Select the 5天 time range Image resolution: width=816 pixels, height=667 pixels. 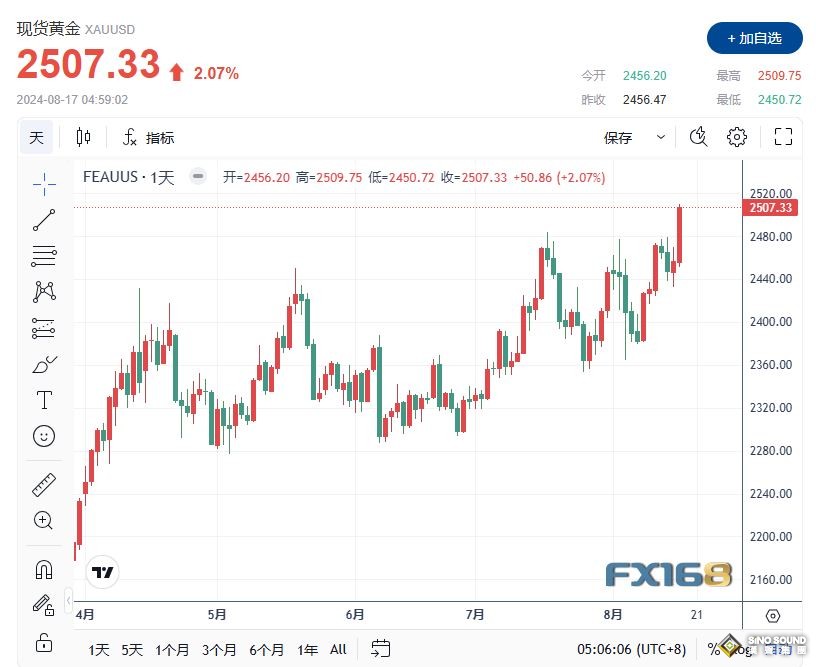[132, 650]
